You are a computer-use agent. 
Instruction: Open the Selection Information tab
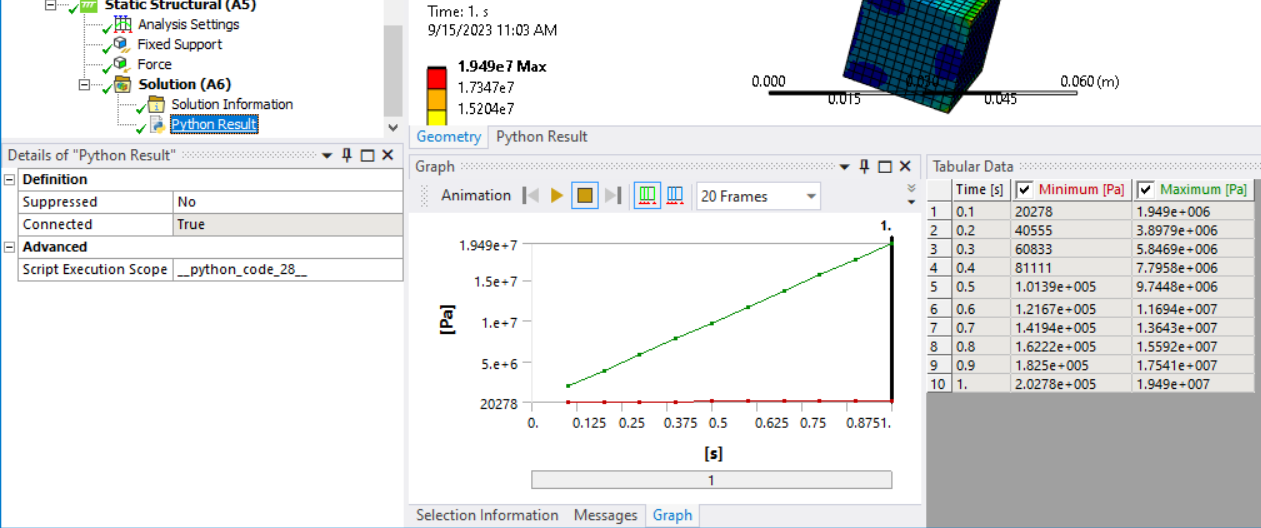point(487,515)
